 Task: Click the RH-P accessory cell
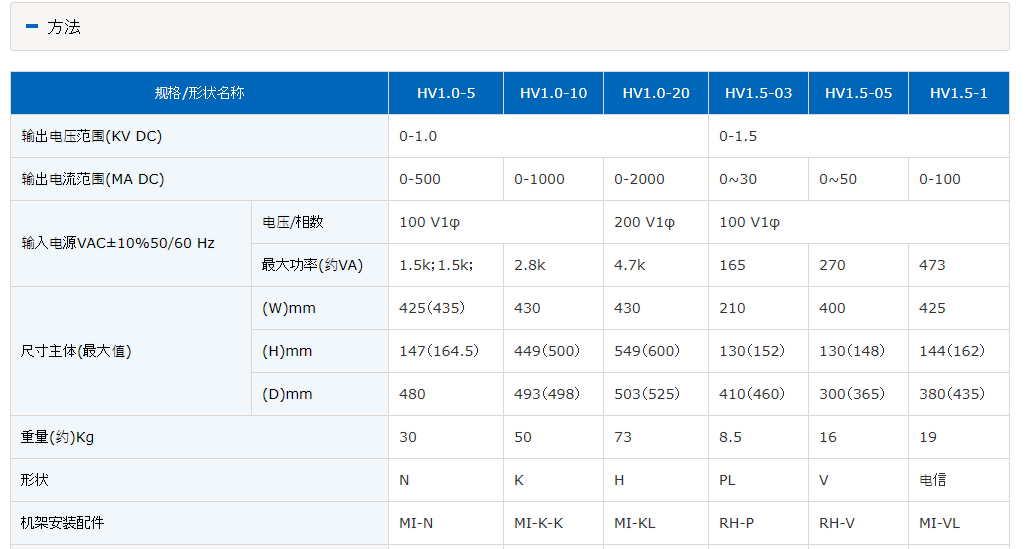(x=737, y=523)
